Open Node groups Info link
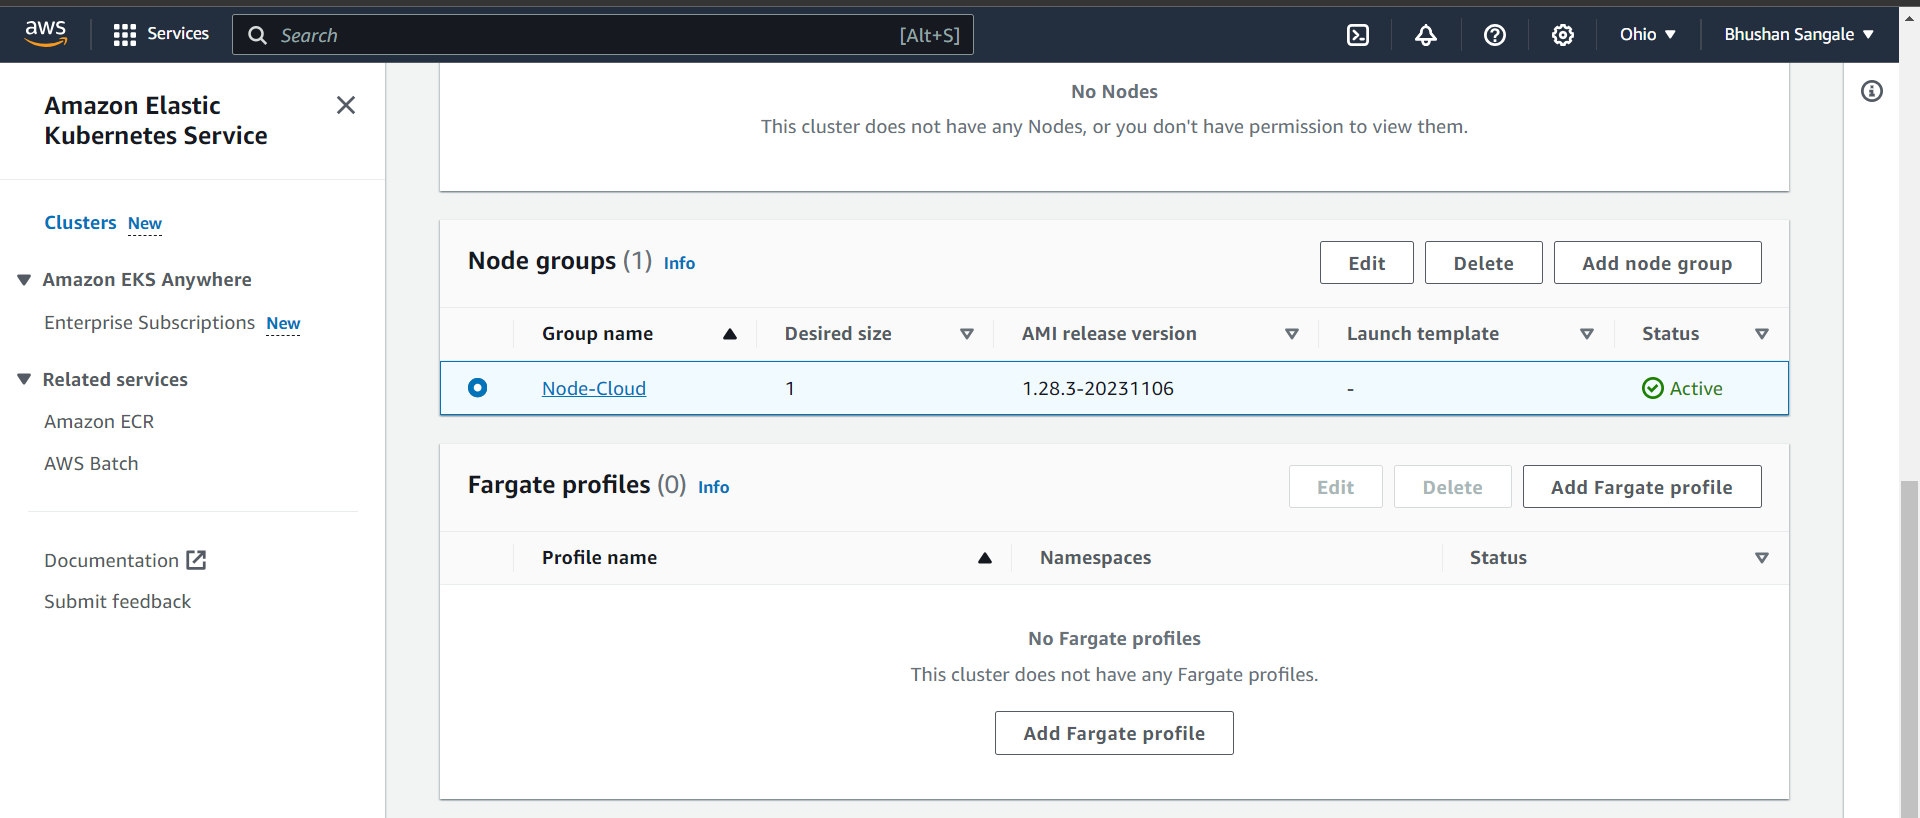1920x818 pixels. (x=679, y=263)
